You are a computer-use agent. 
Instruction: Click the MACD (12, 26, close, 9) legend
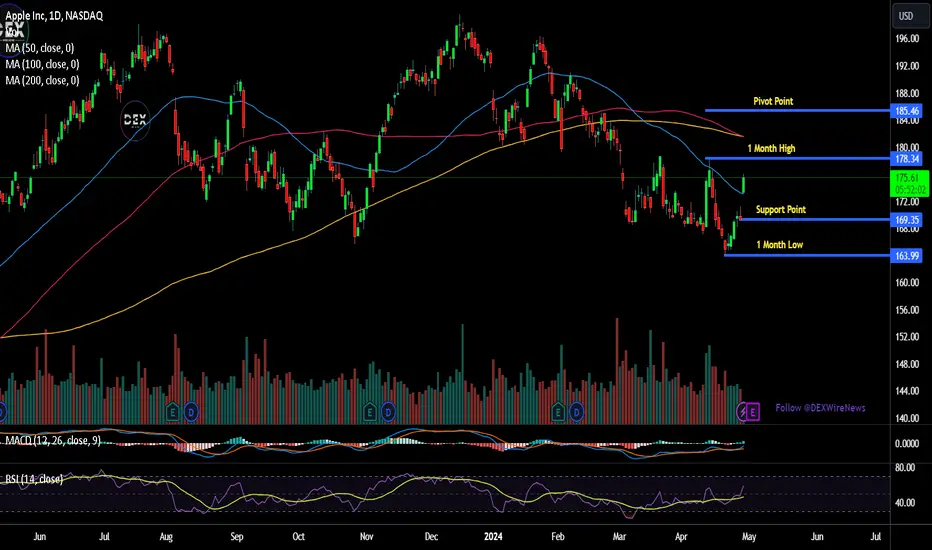[x=53, y=441]
